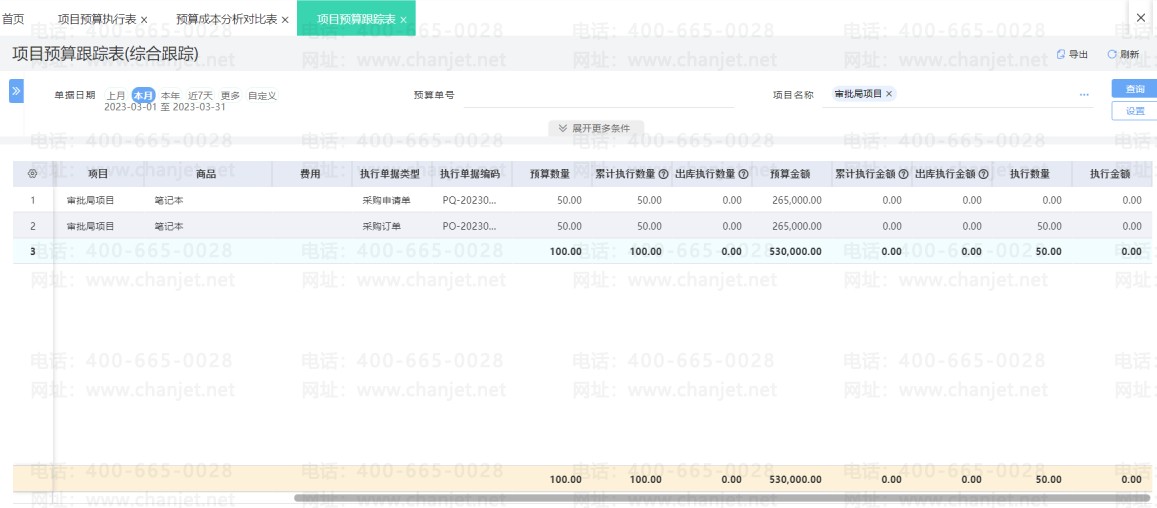Click the export icon labeled 导出
The height and width of the screenshot is (508, 1157).
tap(1062, 54)
